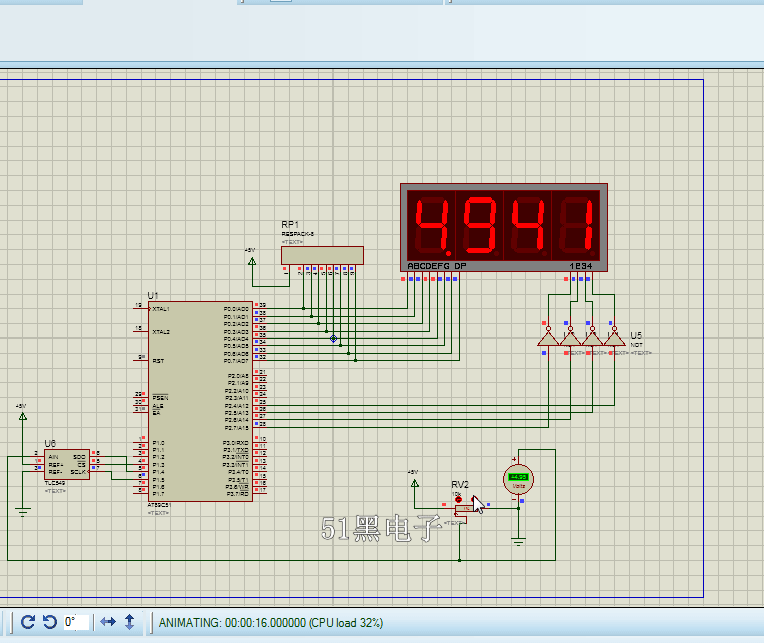Click the P0.7/AD7 pin label on U1

(x=236, y=361)
